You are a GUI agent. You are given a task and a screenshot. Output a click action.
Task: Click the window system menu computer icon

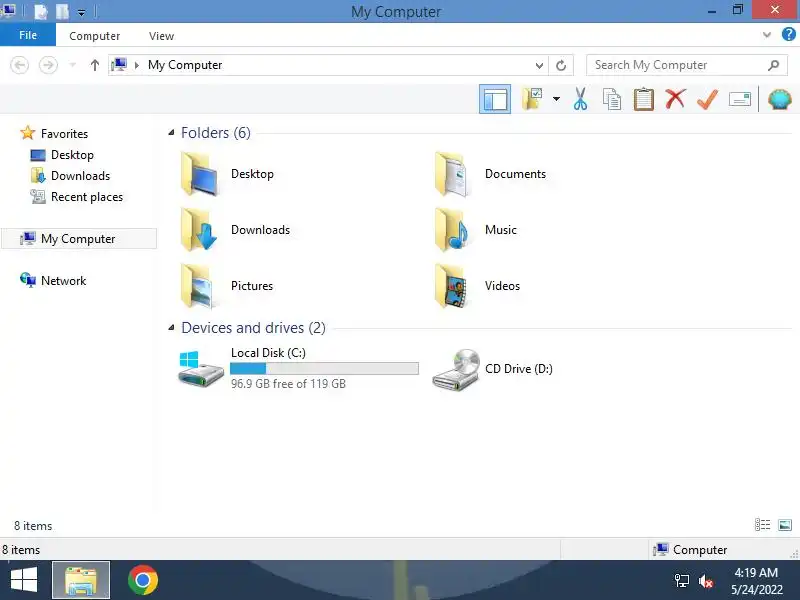click(x=9, y=10)
